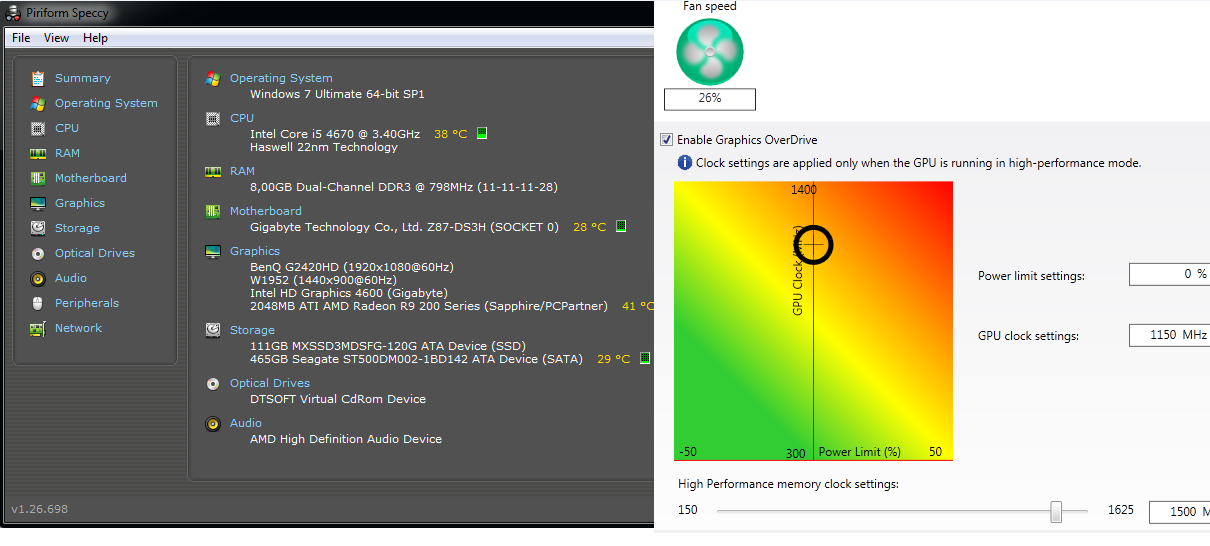The width and height of the screenshot is (1210, 546).
Task: Click the Storage drive icon in summary pane
Action: pyautogui.click(x=213, y=330)
